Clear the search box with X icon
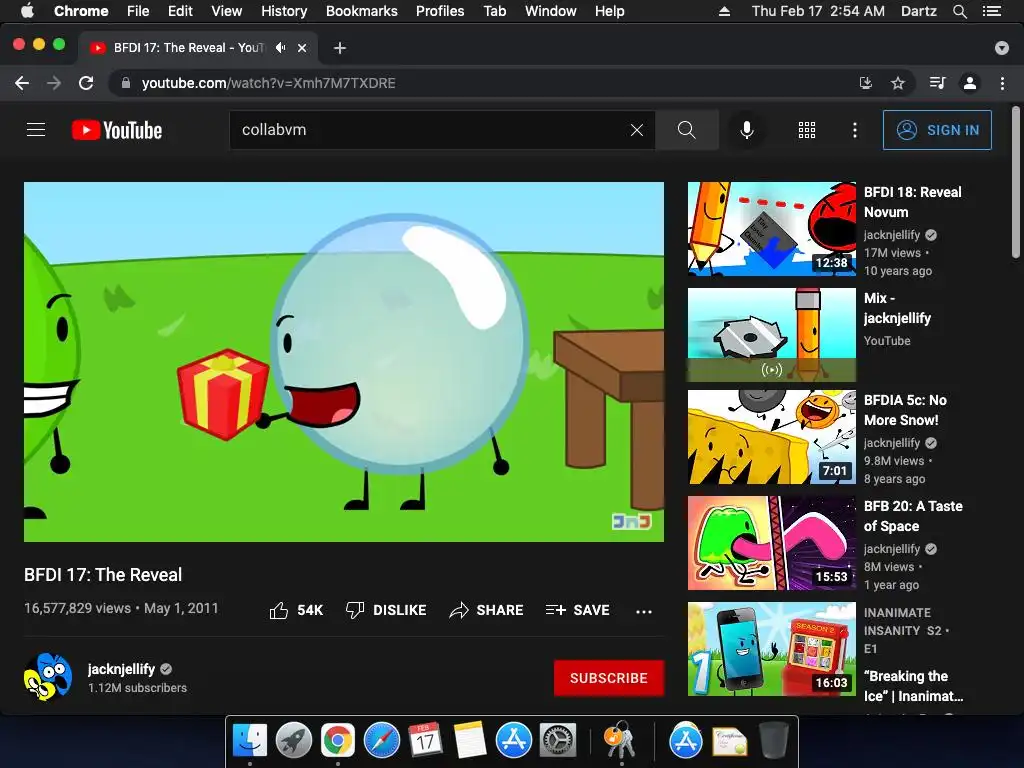This screenshot has height=768, width=1024. click(x=637, y=130)
